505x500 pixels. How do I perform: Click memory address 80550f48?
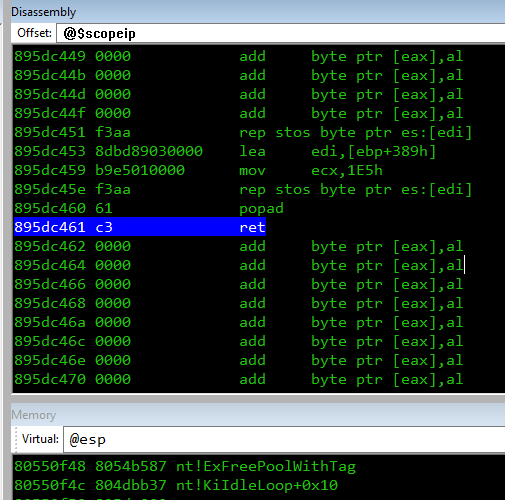coord(50,466)
